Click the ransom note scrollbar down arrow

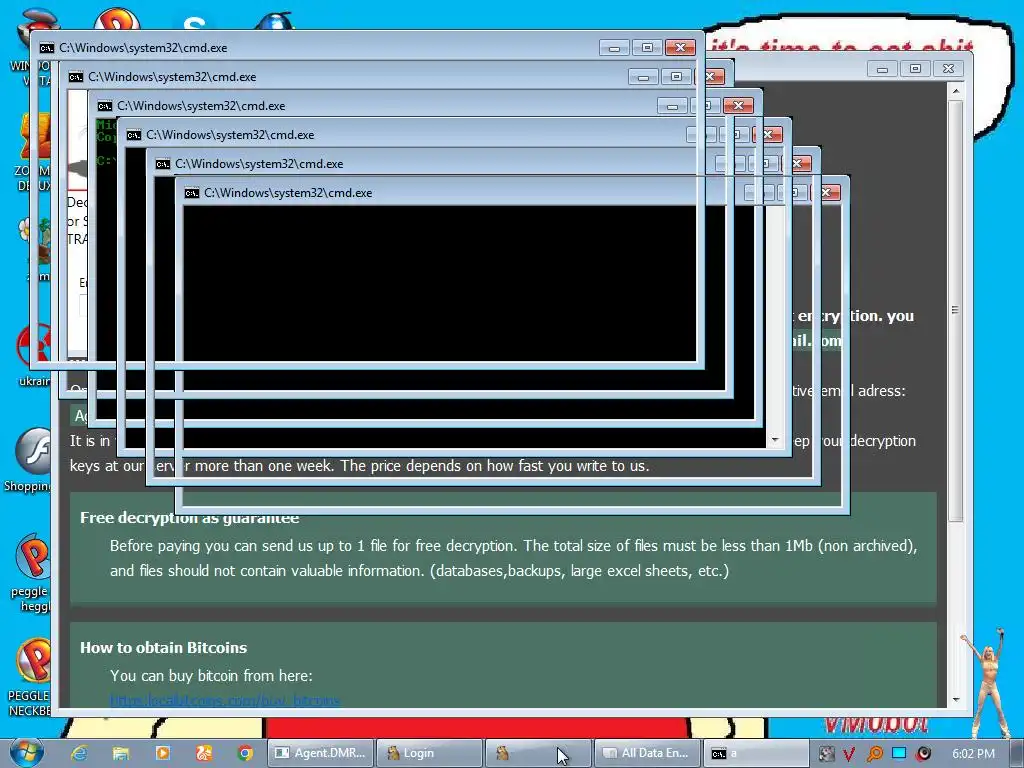(x=955, y=699)
